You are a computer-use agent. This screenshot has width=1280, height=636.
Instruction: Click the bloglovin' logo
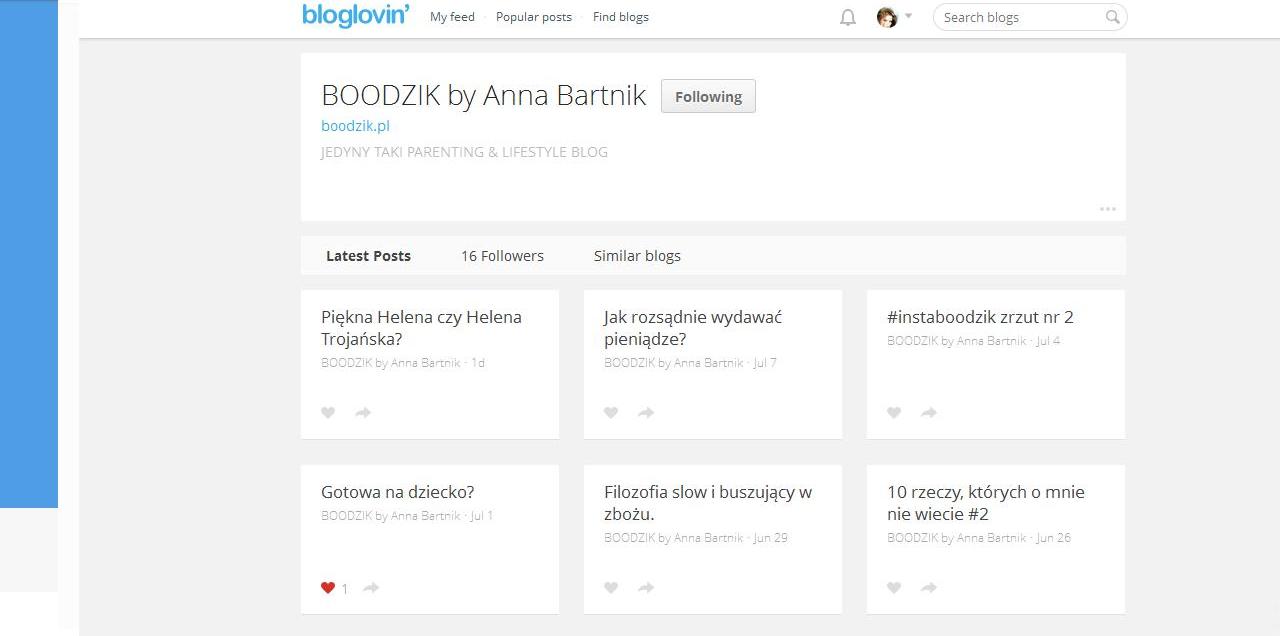coord(355,16)
